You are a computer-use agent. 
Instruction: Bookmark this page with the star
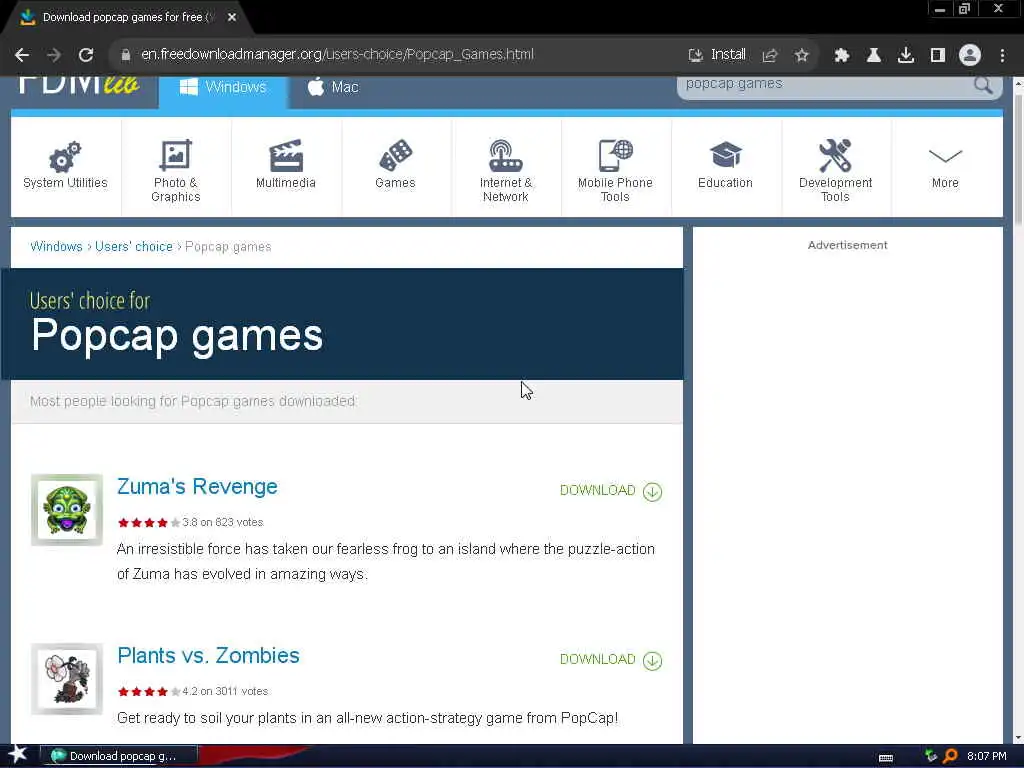coord(802,56)
